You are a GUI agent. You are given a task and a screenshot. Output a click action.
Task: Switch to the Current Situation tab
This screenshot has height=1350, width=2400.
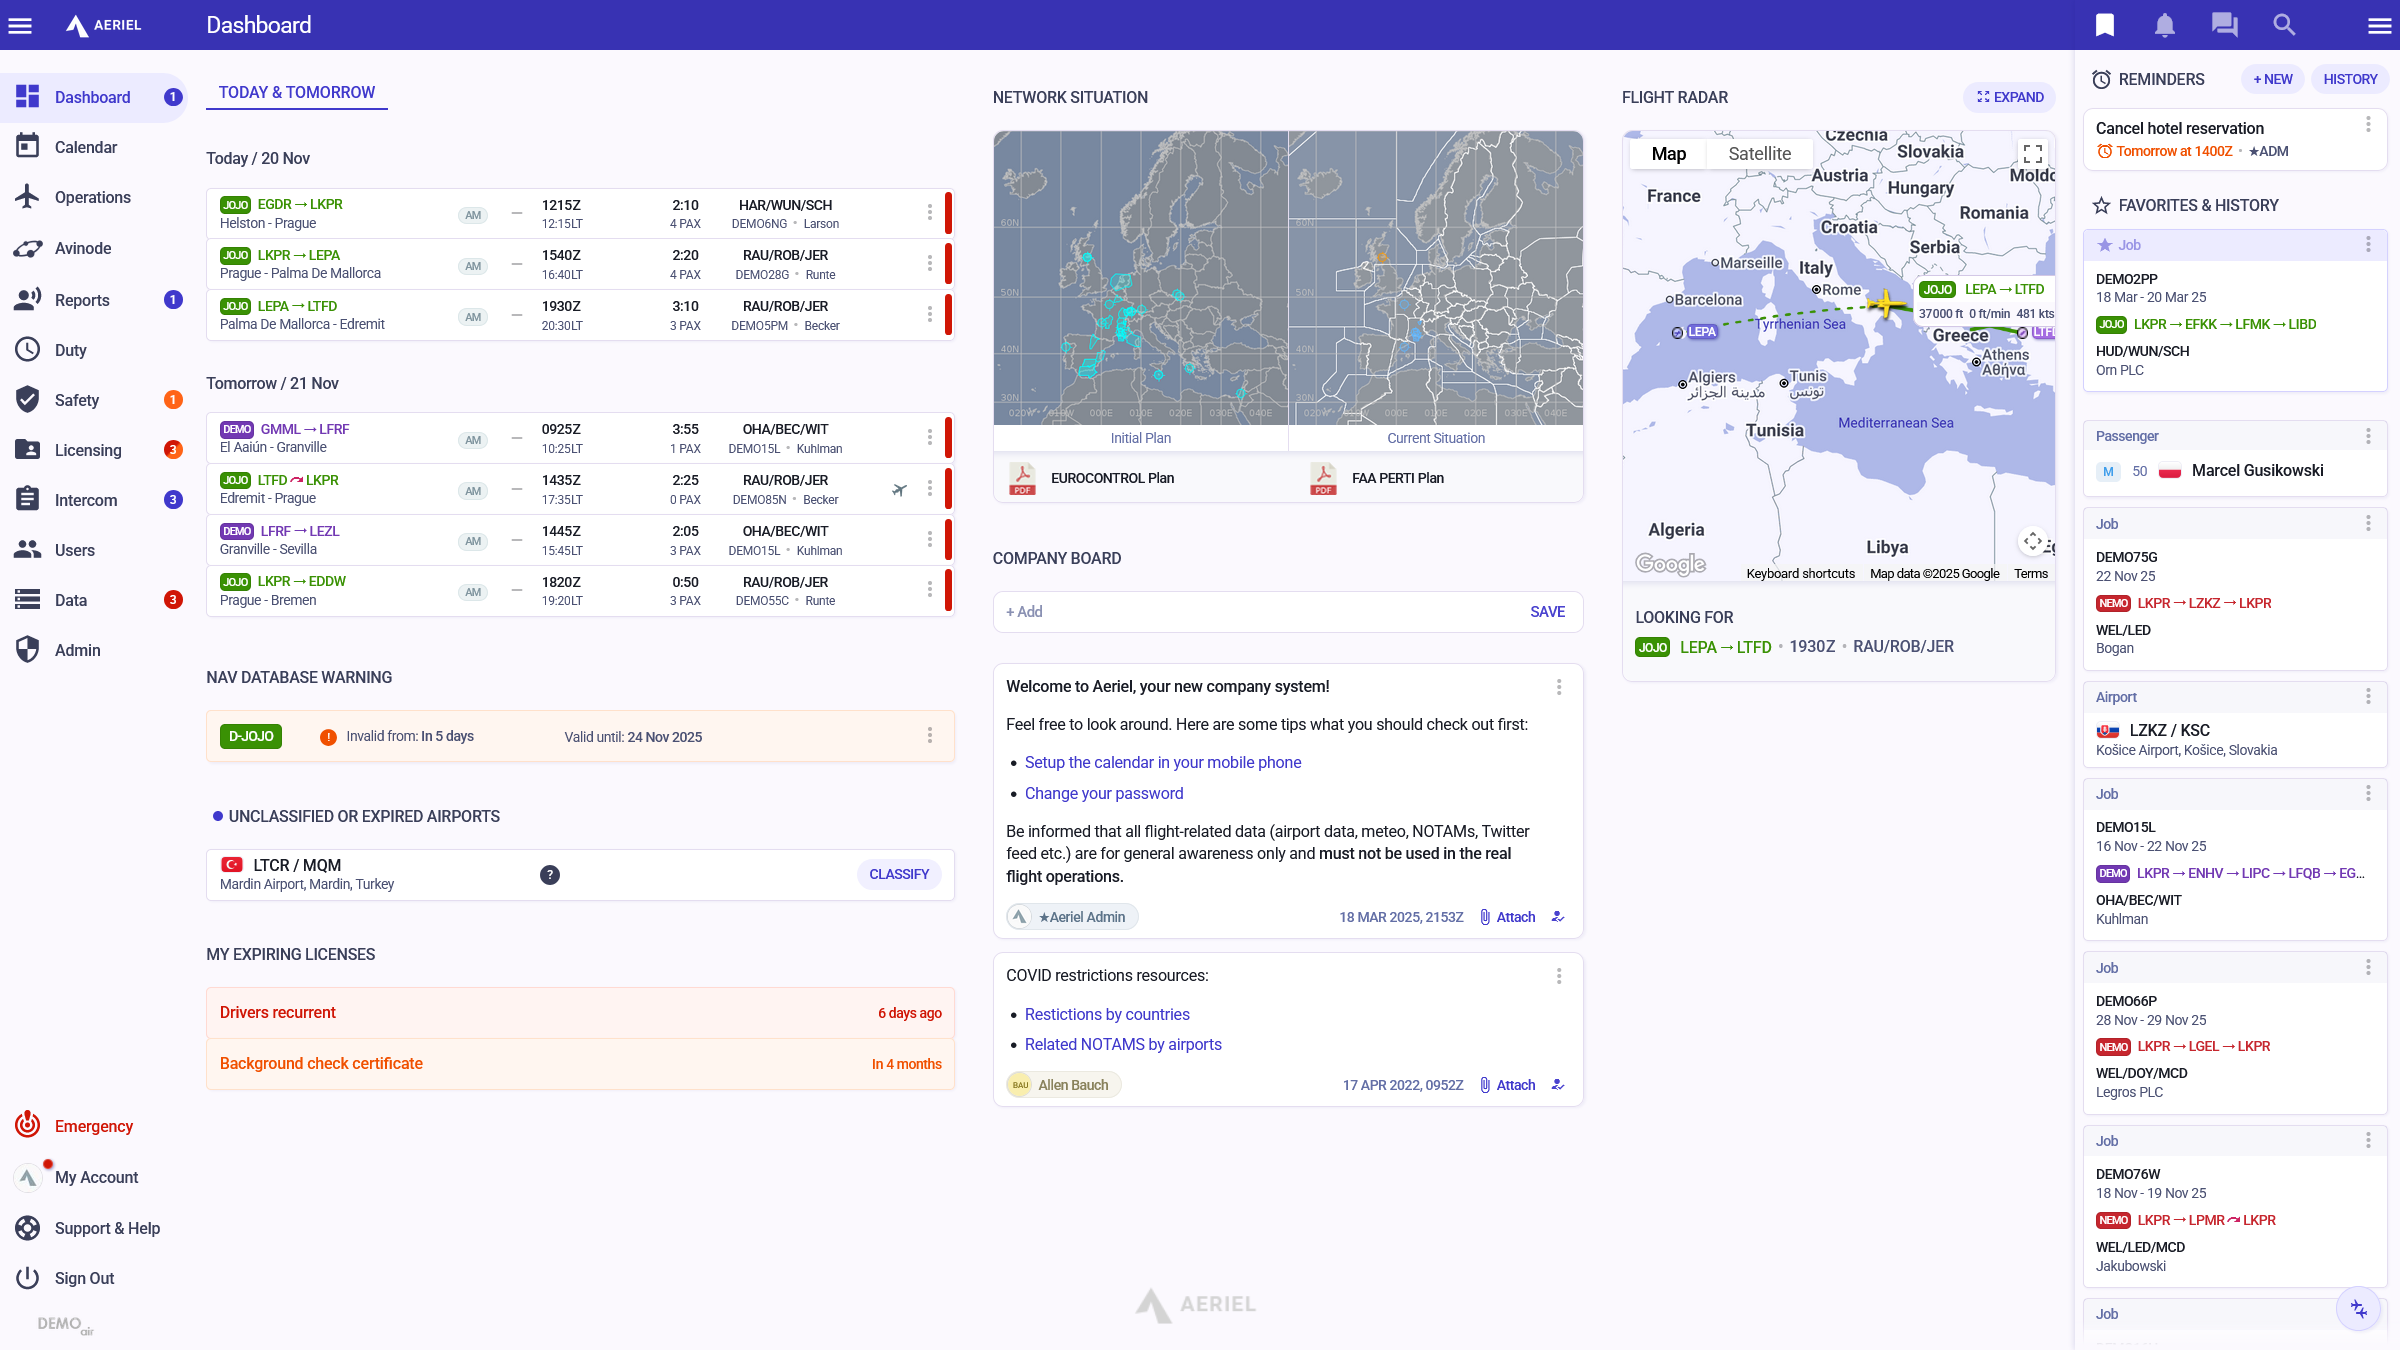1435,438
